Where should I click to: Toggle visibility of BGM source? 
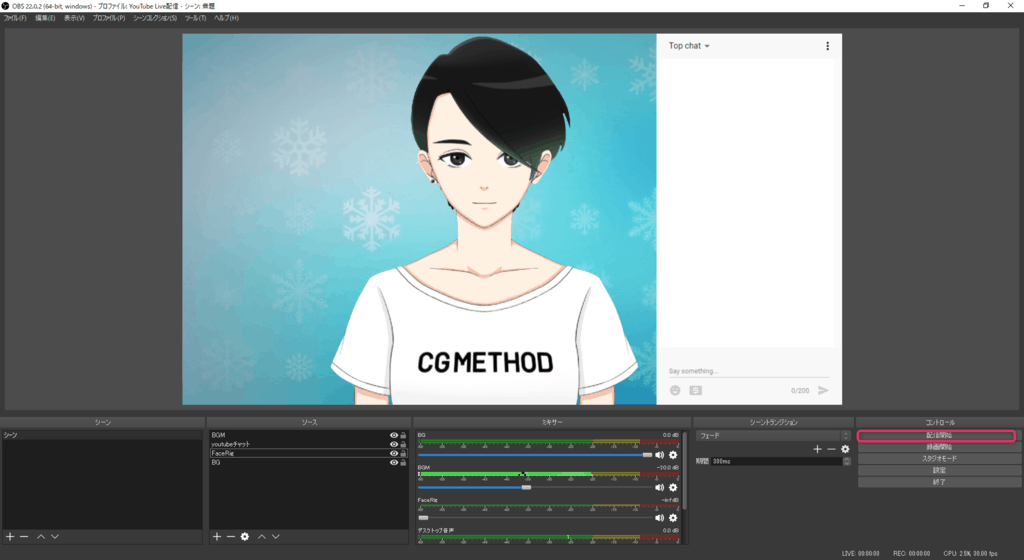[394, 435]
